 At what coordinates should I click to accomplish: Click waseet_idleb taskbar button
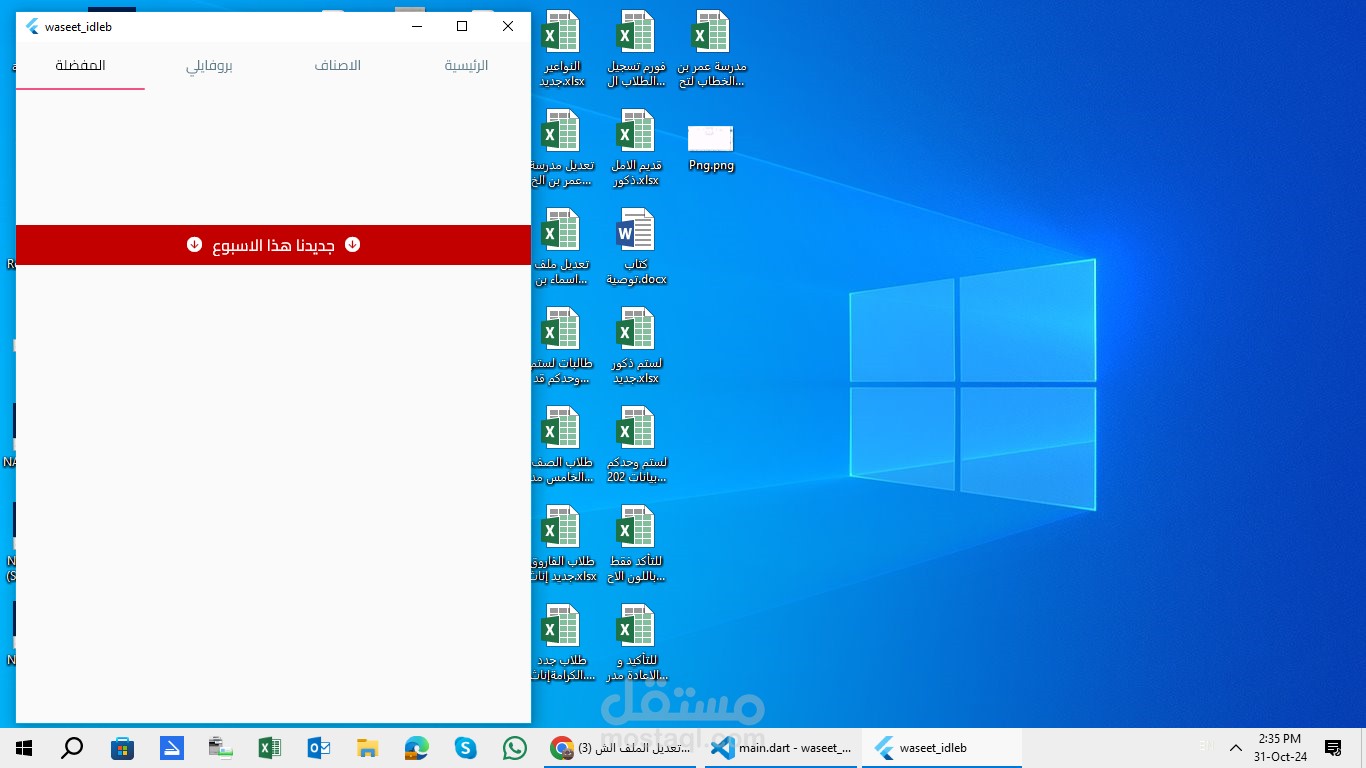(944, 748)
